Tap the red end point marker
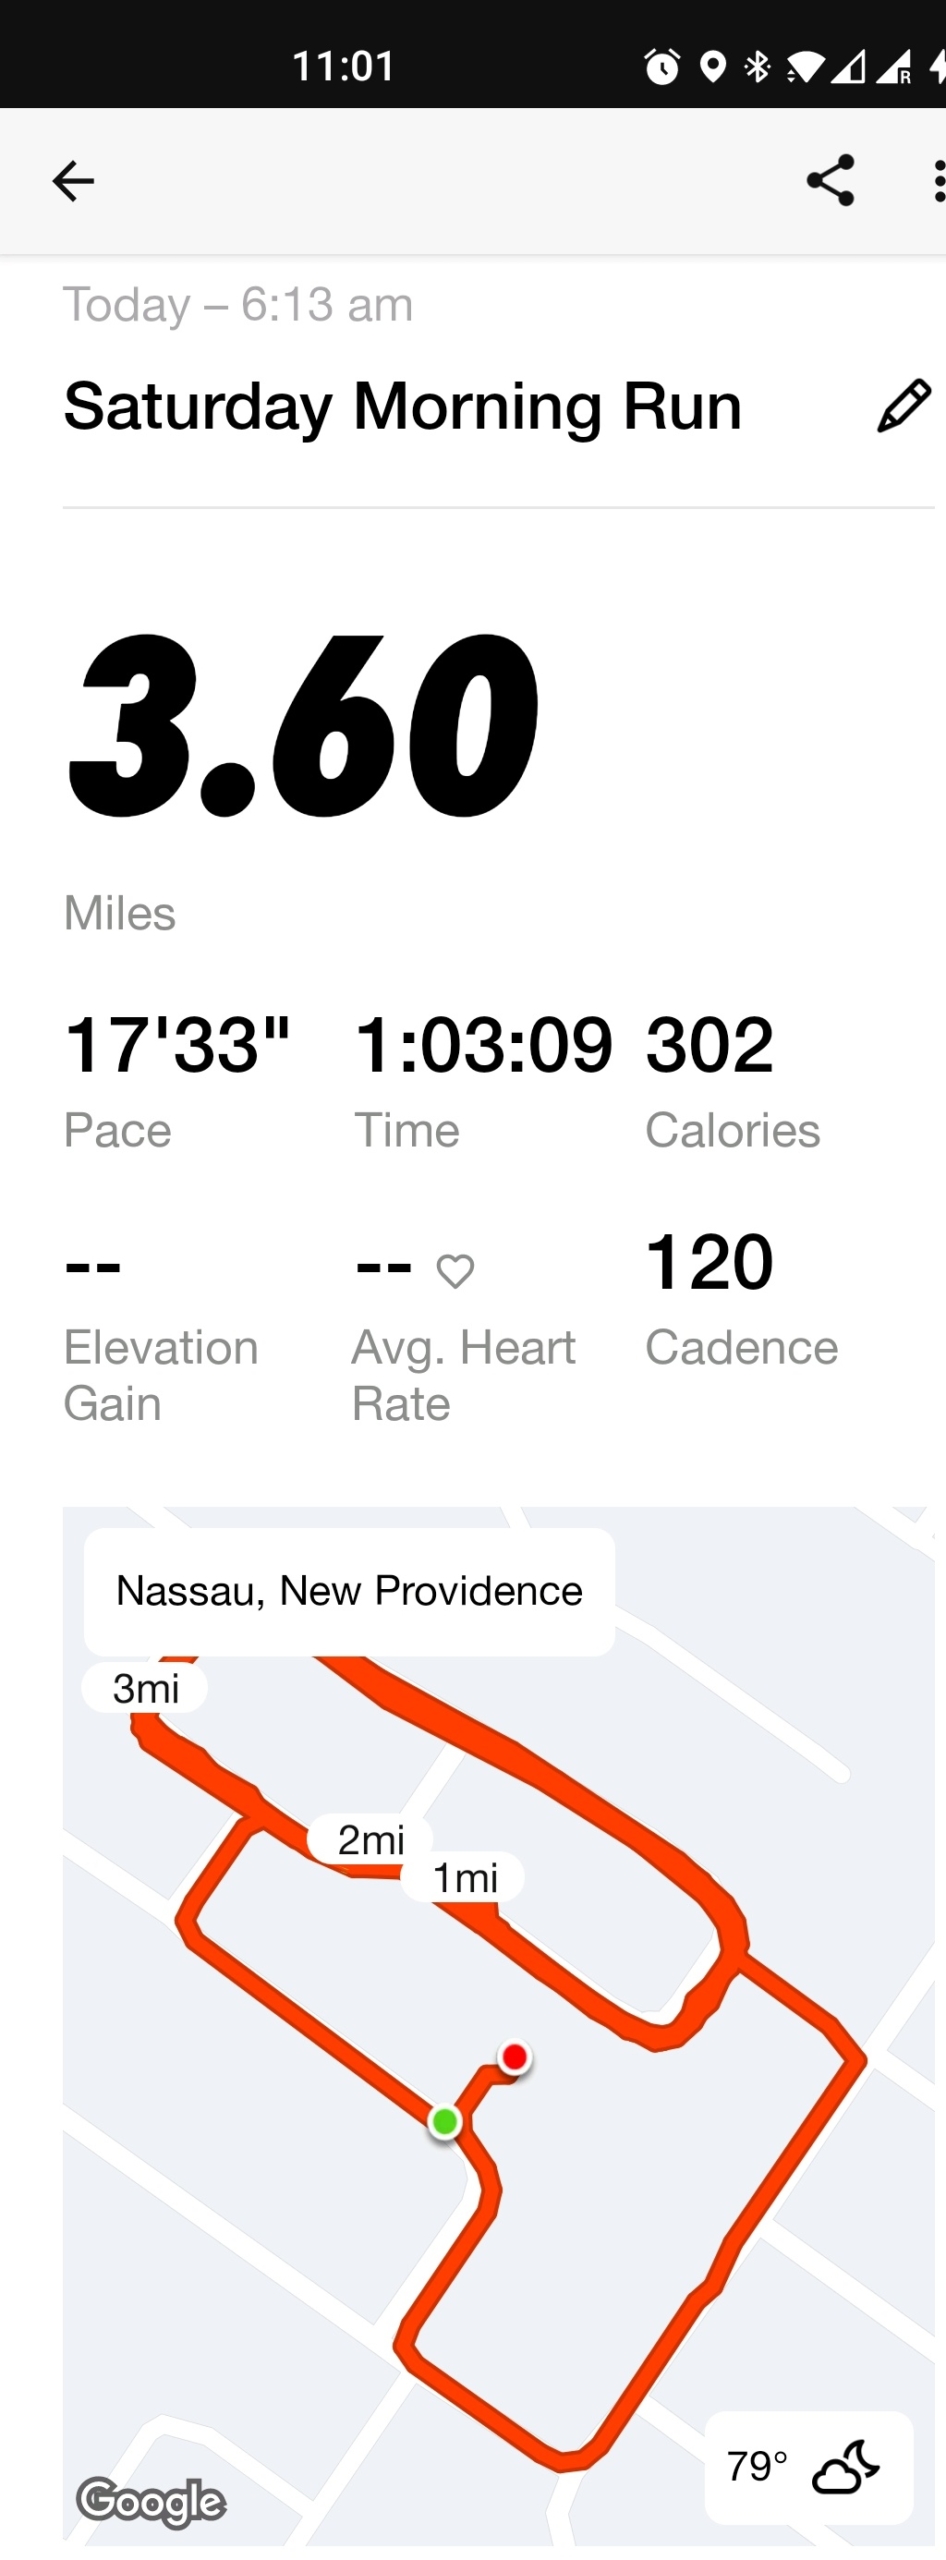Screen dimensions: 946x2560 (x=515, y=2057)
